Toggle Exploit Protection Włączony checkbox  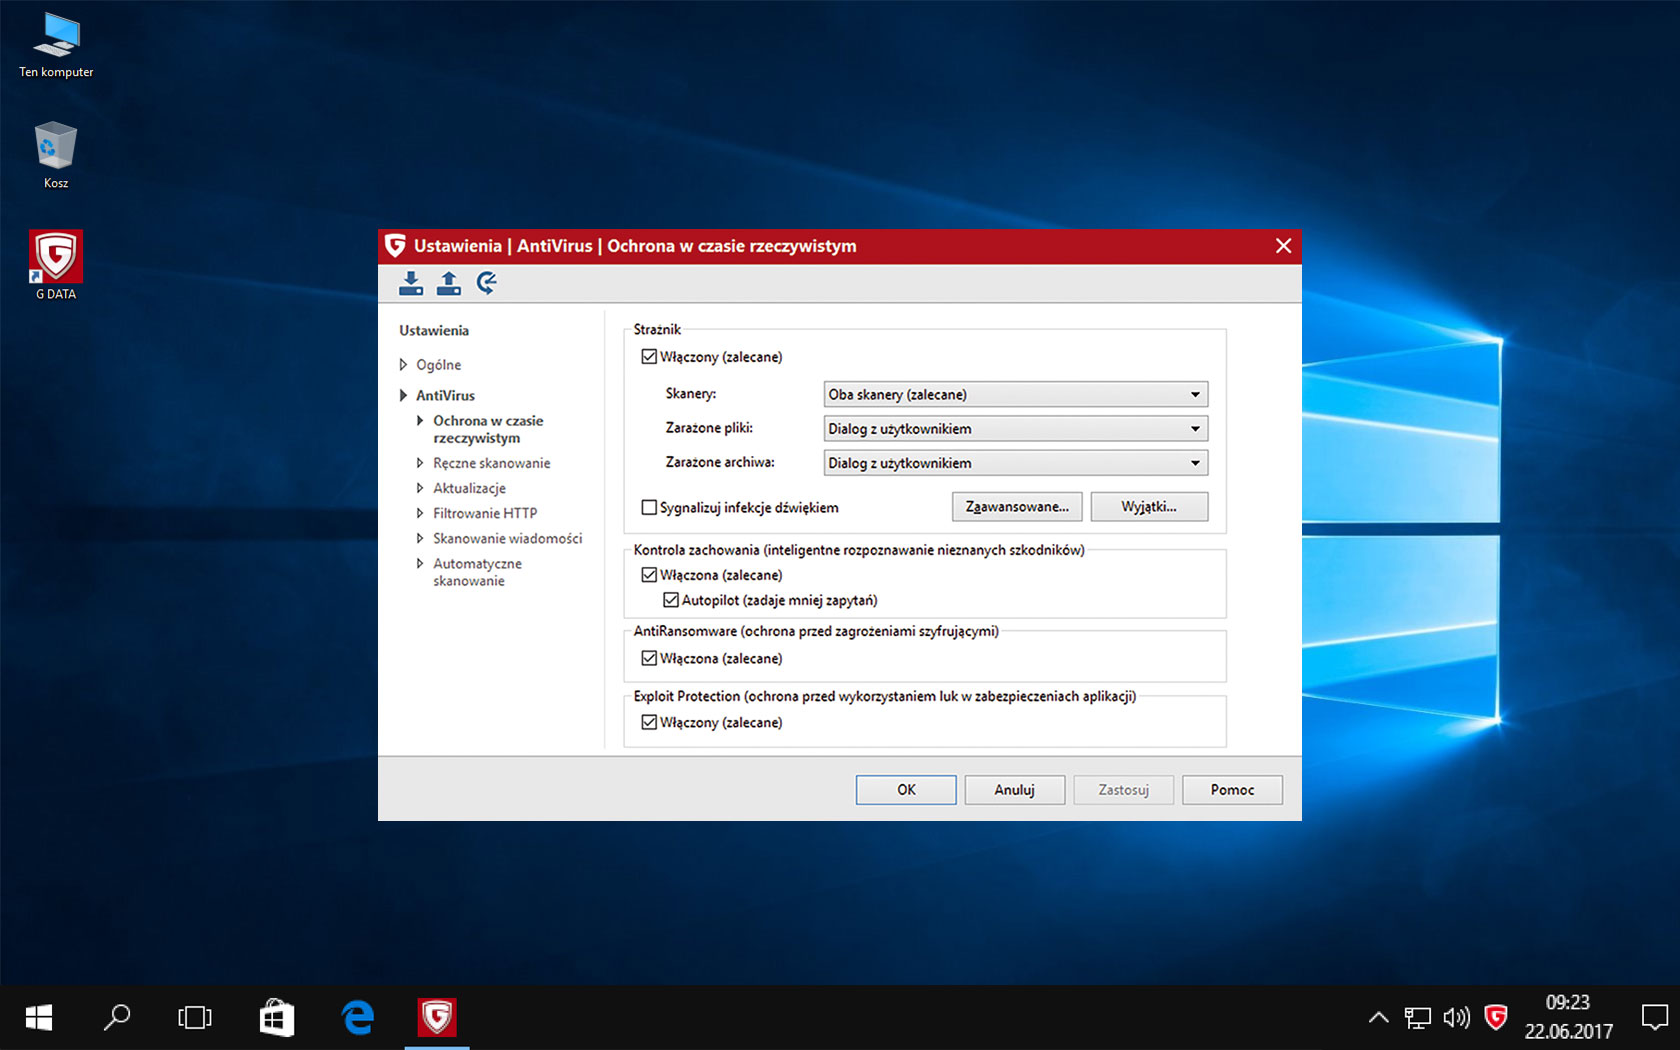649,722
